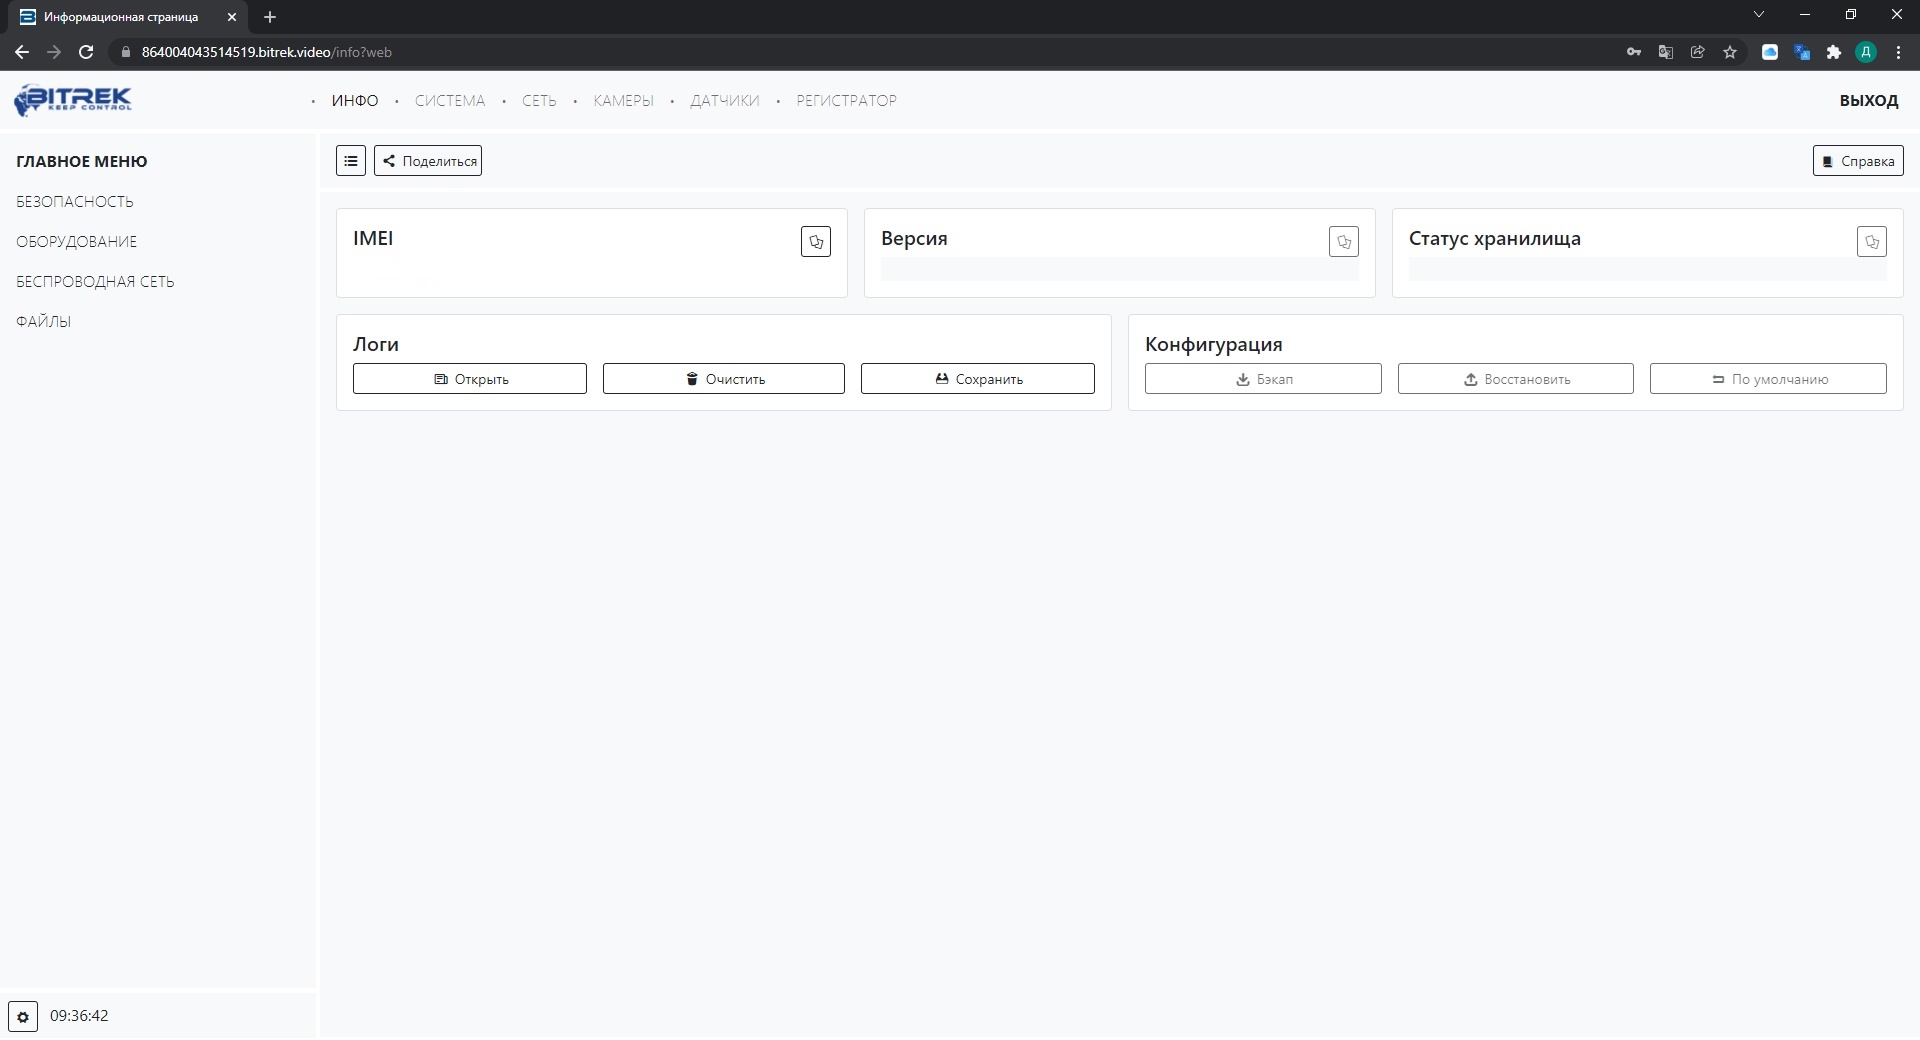Click the Очистить logs button
This screenshot has height=1040, width=1920.
pyautogui.click(x=723, y=379)
